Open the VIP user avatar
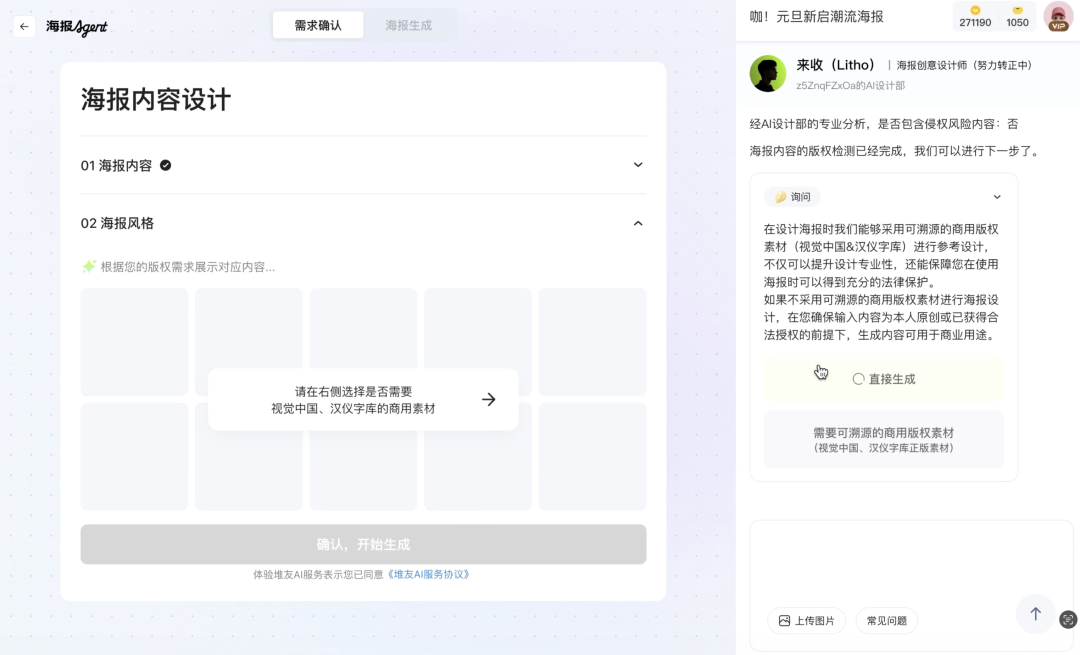Image resolution: width=1080 pixels, height=655 pixels. (1057, 17)
